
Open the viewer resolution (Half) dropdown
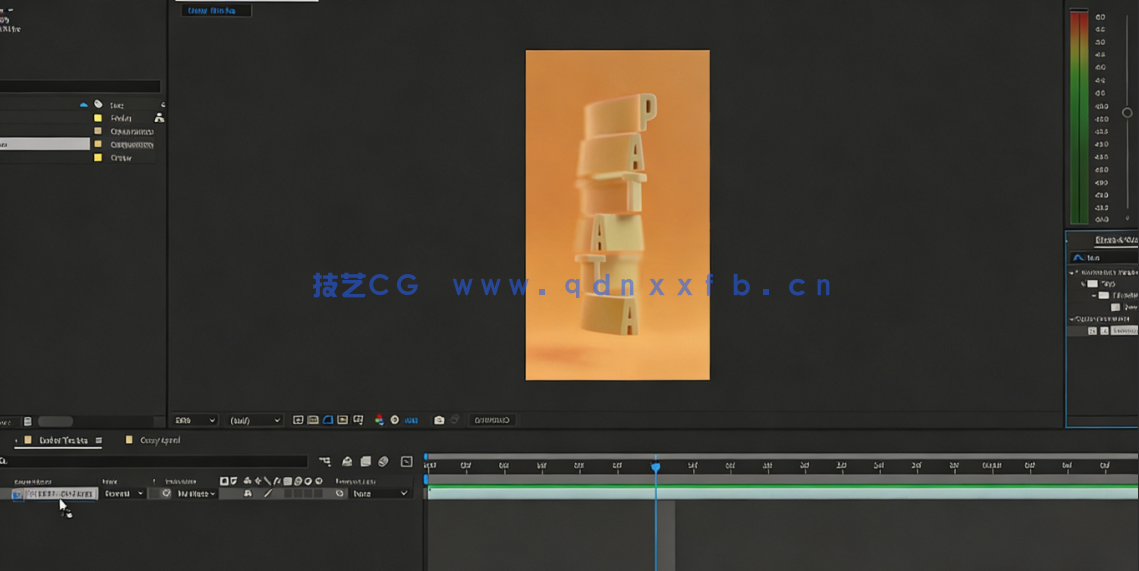point(254,420)
